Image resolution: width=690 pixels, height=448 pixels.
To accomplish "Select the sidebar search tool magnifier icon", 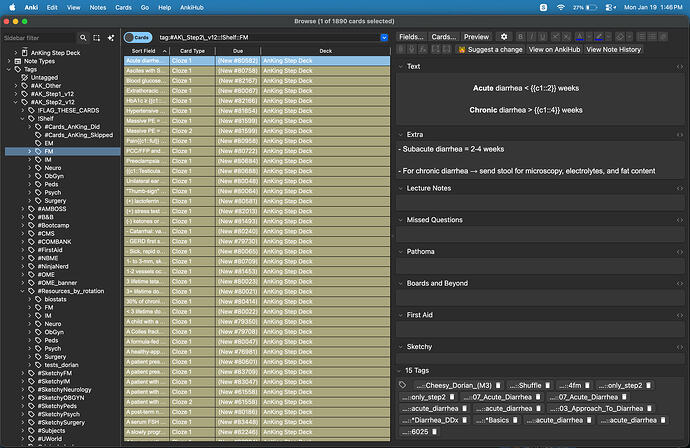I will click(x=83, y=38).
